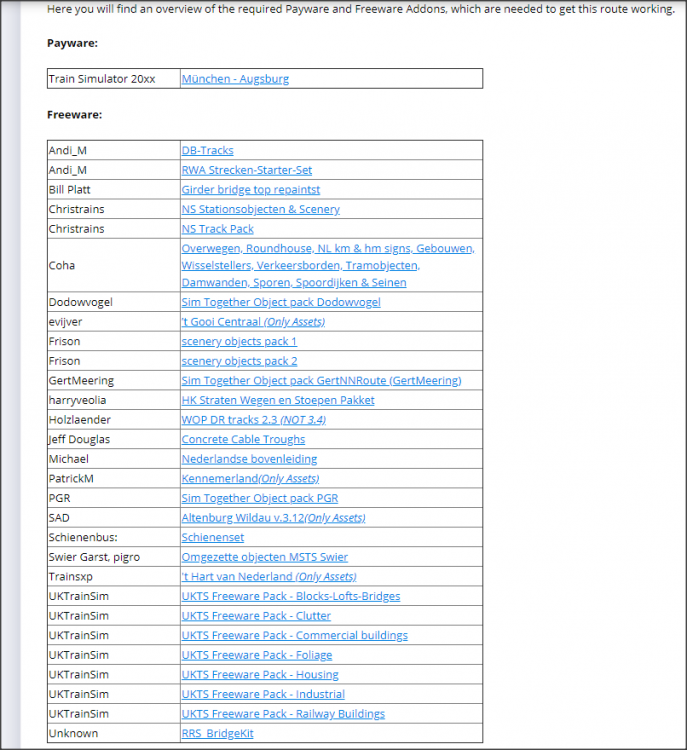This screenshot has height=750, width=687.
Task: Select the PatrickM author cell
Action: click(x=114, y=479)
